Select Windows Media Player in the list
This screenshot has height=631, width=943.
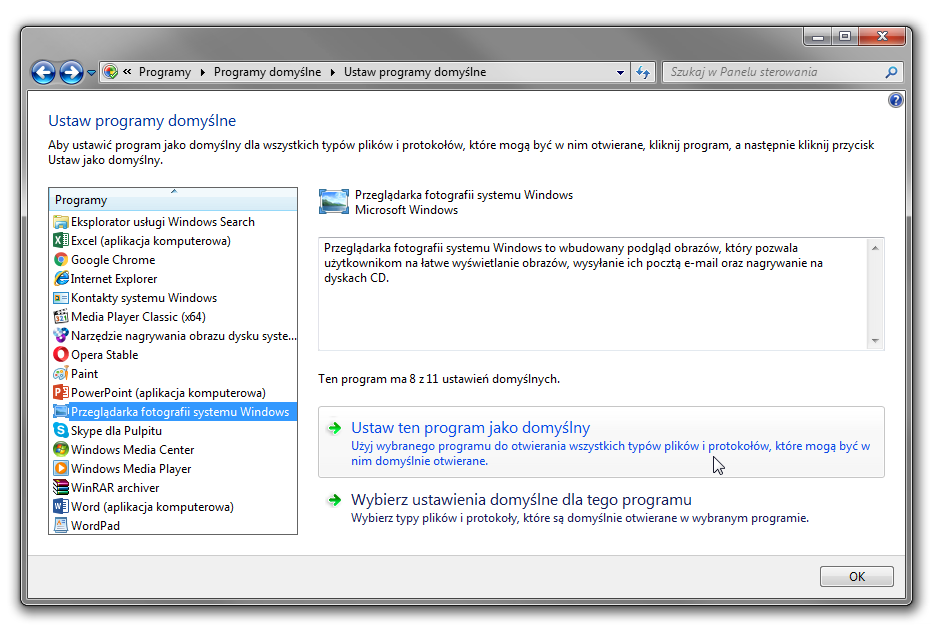click(x=173, y=469)
